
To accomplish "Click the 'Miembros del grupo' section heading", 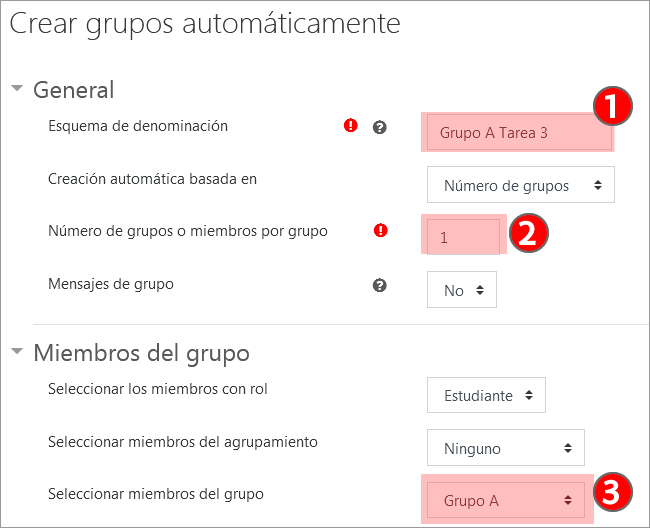I will pyautogui.click(x=141, y=353).
